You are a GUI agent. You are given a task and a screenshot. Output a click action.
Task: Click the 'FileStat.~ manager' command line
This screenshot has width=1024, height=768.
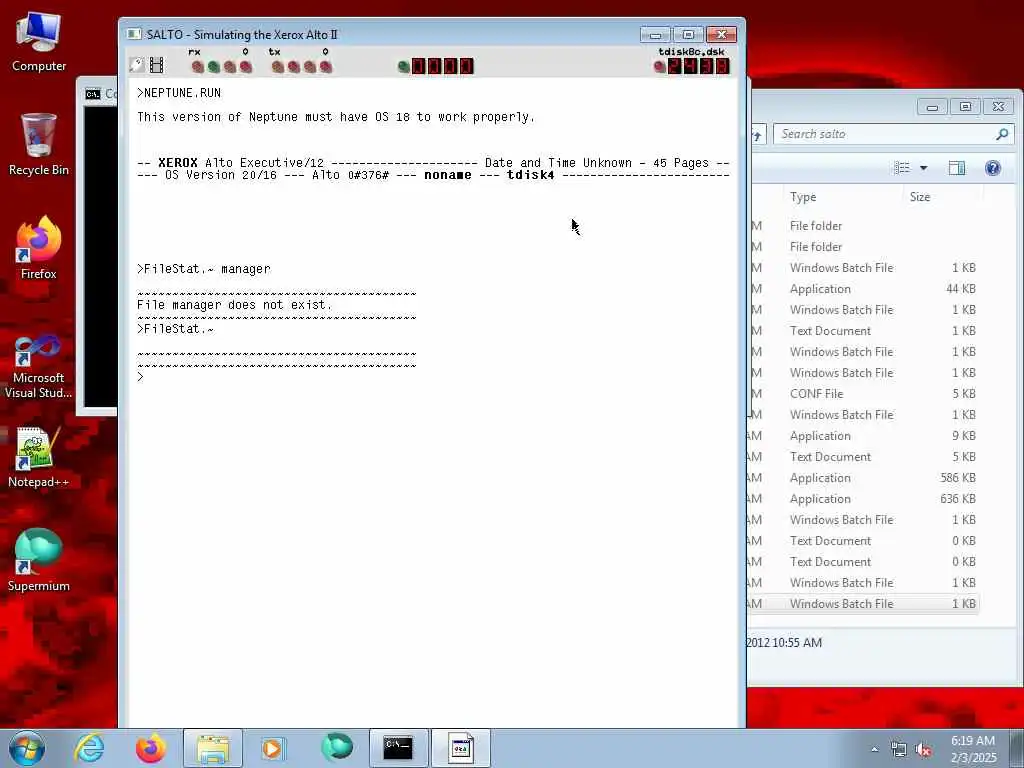(x=204, y=268)
